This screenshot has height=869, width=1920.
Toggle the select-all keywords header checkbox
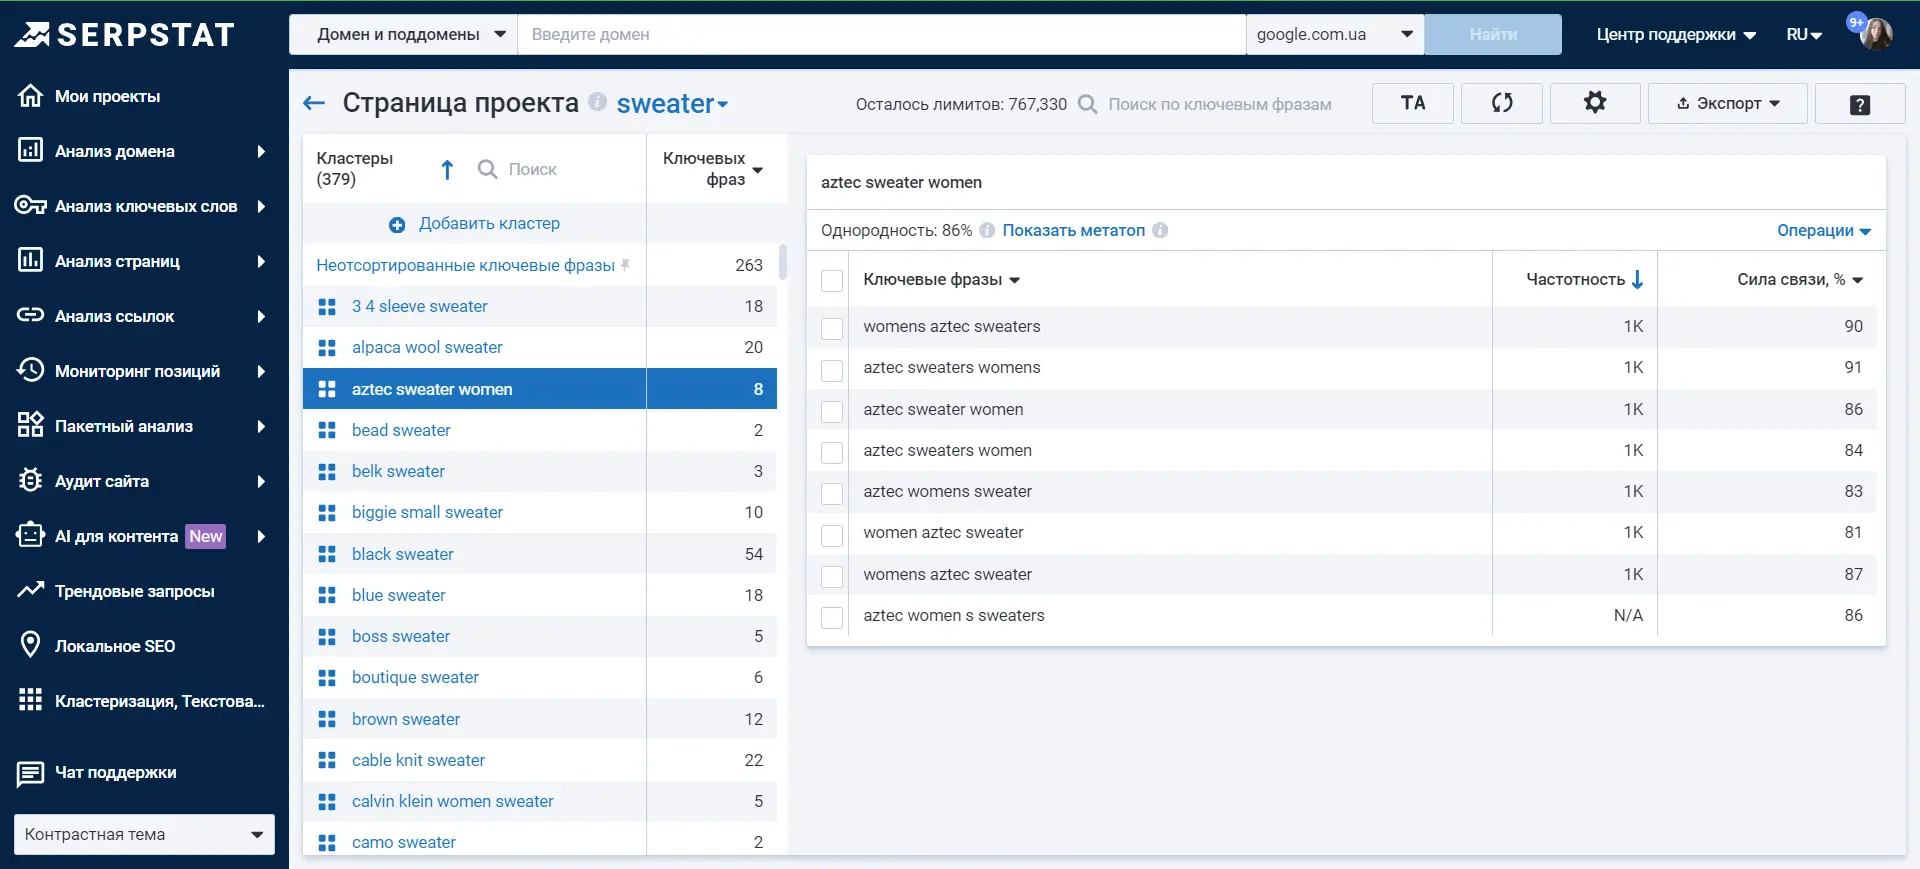(x=832, y=281)
